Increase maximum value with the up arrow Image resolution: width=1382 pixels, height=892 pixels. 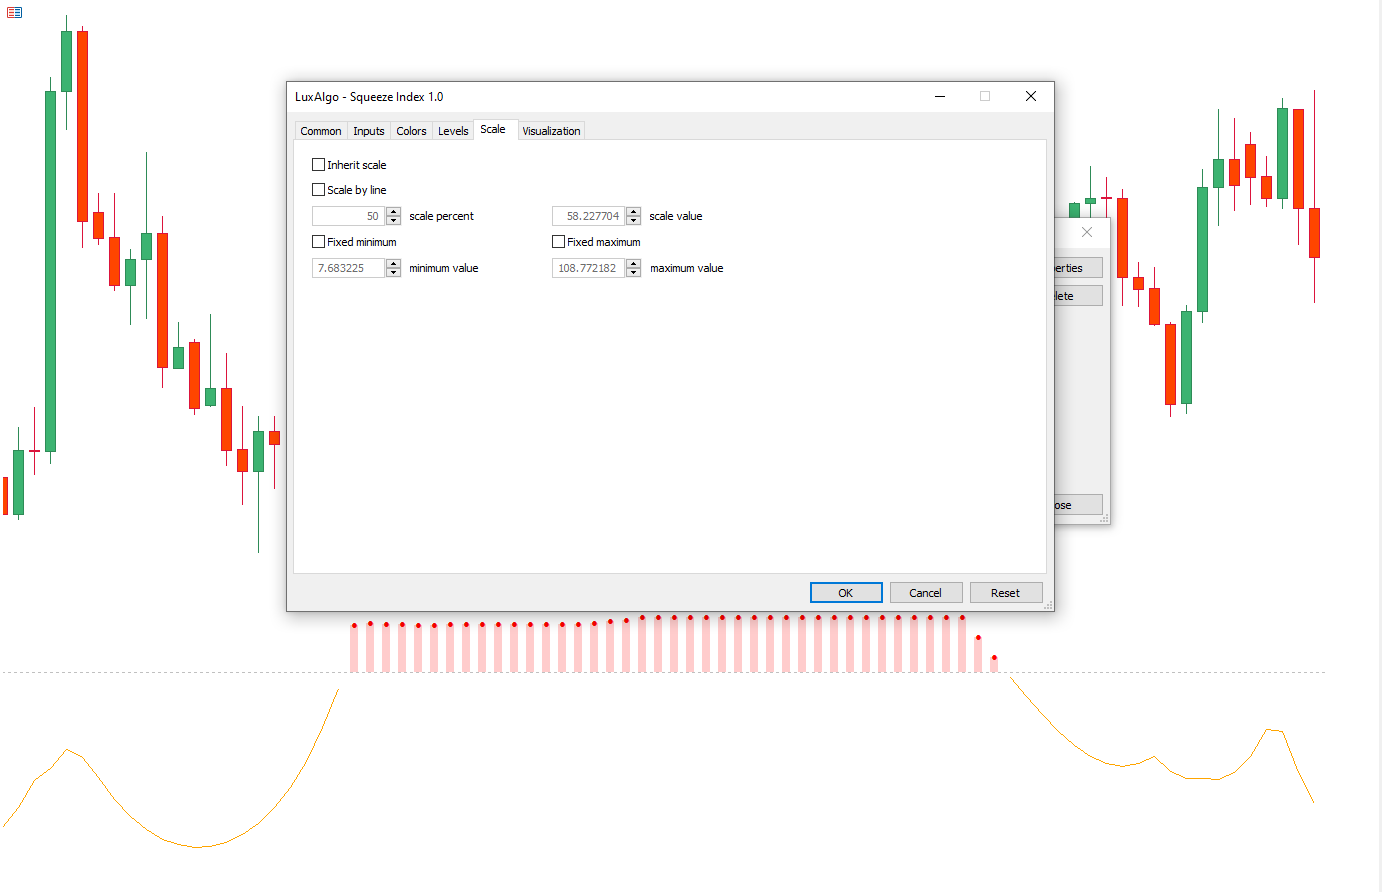coord(634,264)
